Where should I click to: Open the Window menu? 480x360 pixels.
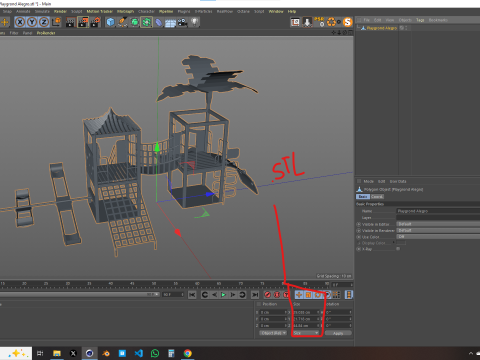276,11
